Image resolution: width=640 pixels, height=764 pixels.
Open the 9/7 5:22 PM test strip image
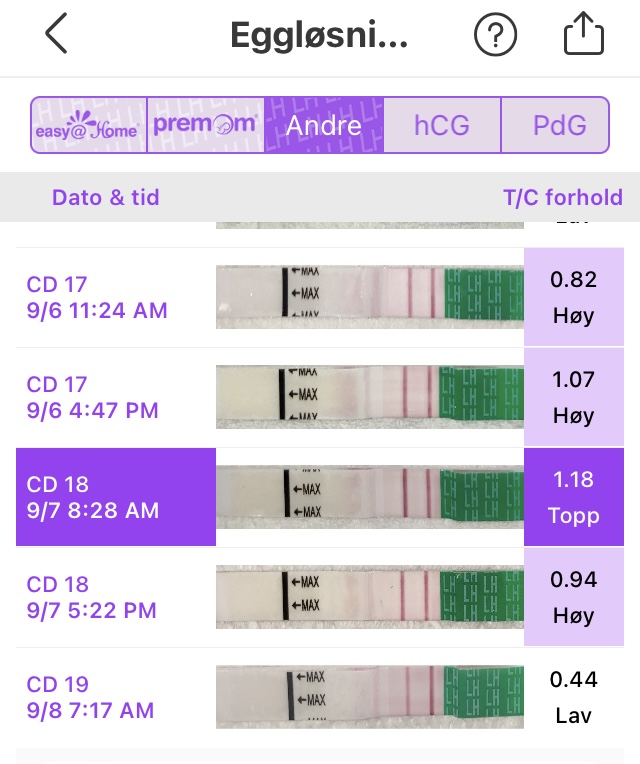pyautogui.click(x=370, y=597)
